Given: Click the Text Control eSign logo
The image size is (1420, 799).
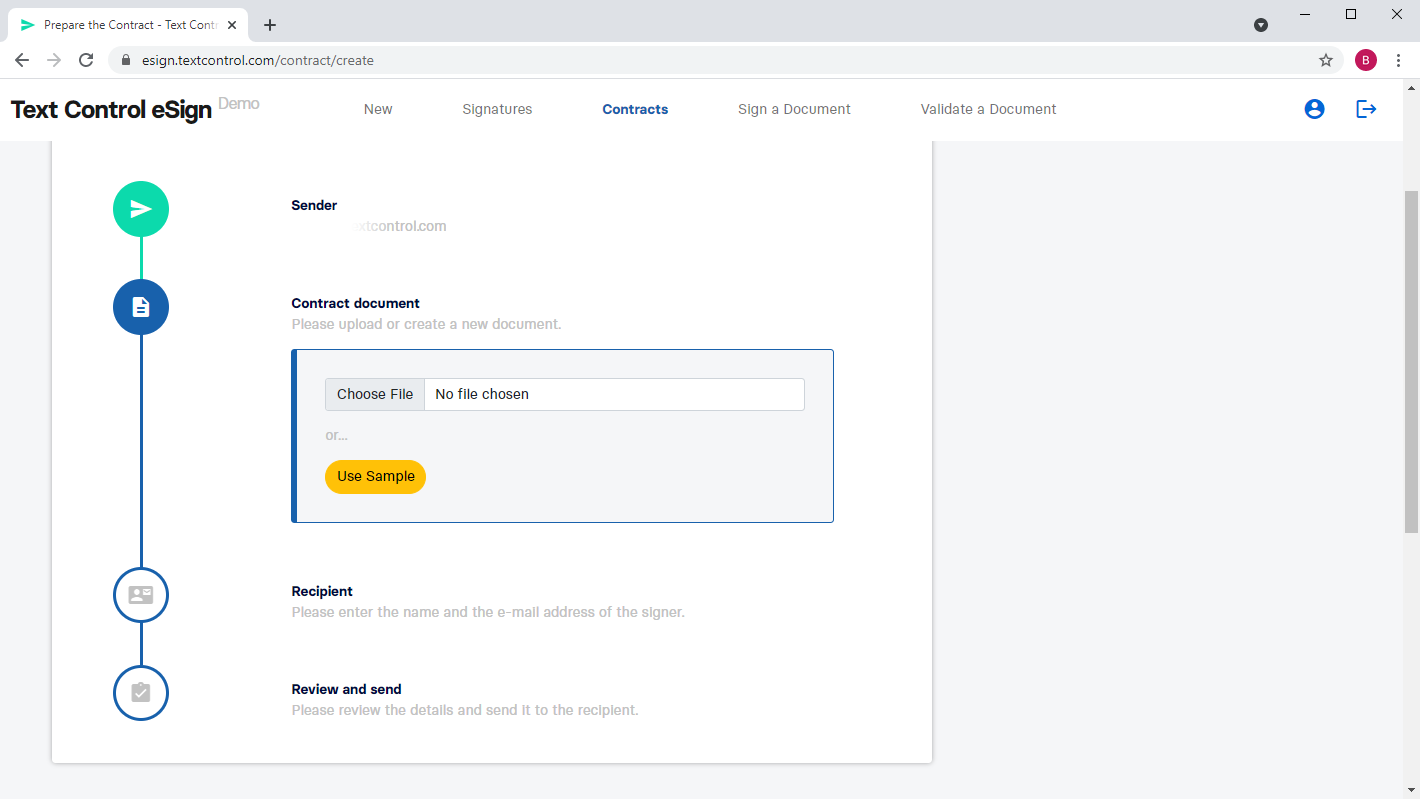Looking at the screenshot, I should 110,110.
